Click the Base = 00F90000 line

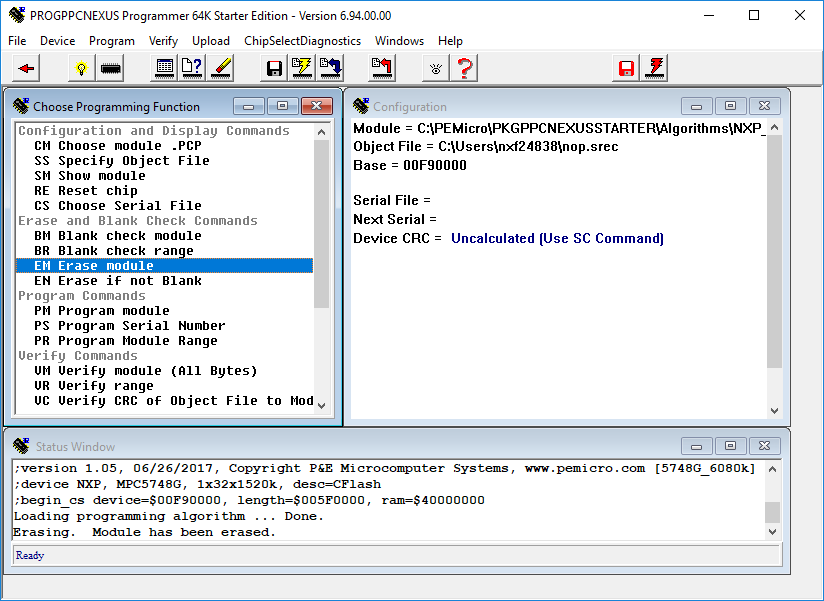[410, 165]
